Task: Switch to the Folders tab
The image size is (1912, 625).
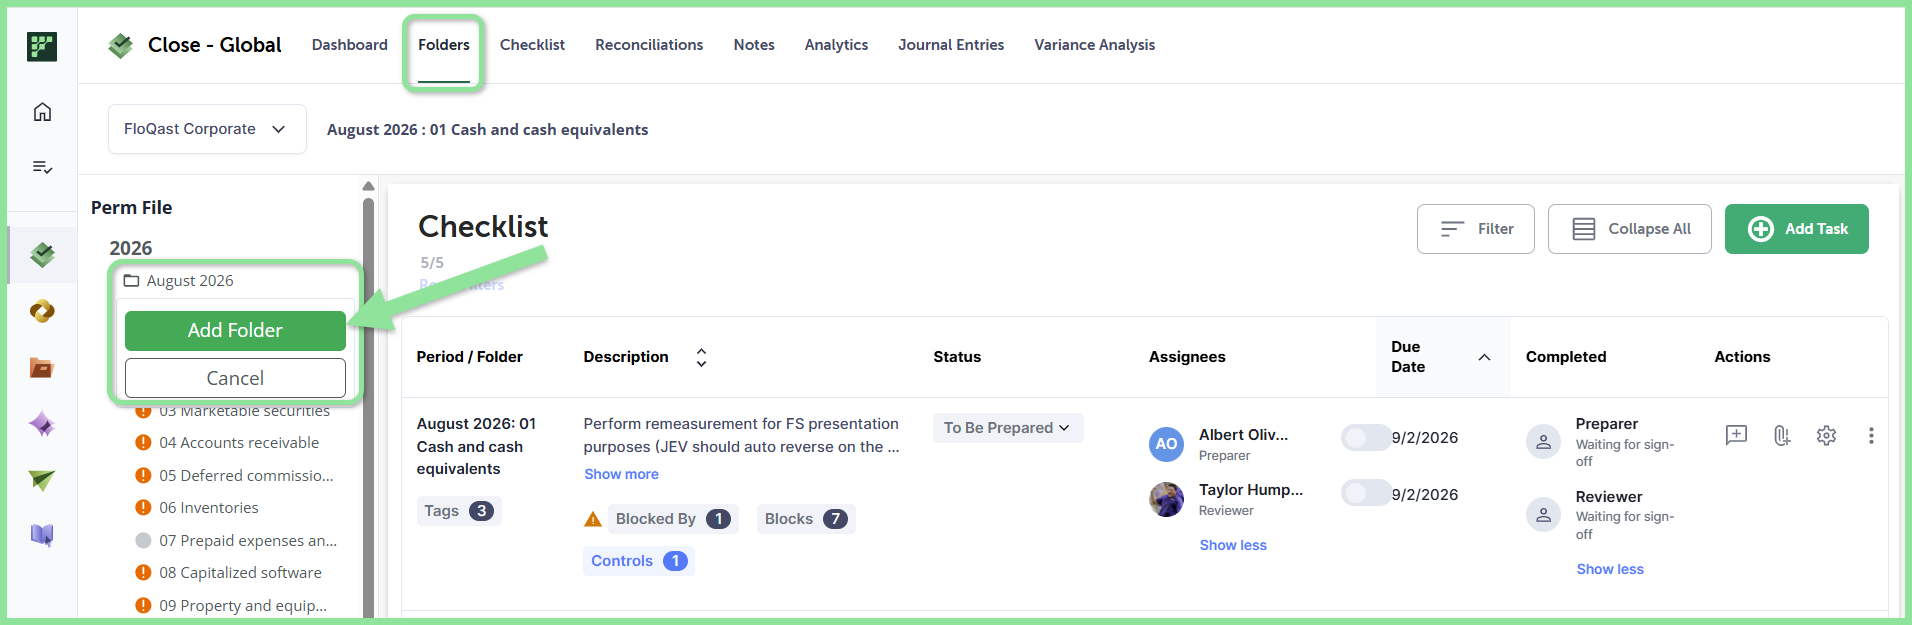Action: (x=444, y=45)
